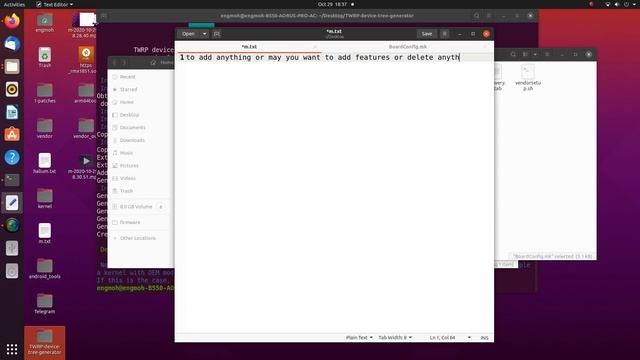This screenshot has width=640, height=360.
Task: Open the Activities overview
Action: (14, 4)
